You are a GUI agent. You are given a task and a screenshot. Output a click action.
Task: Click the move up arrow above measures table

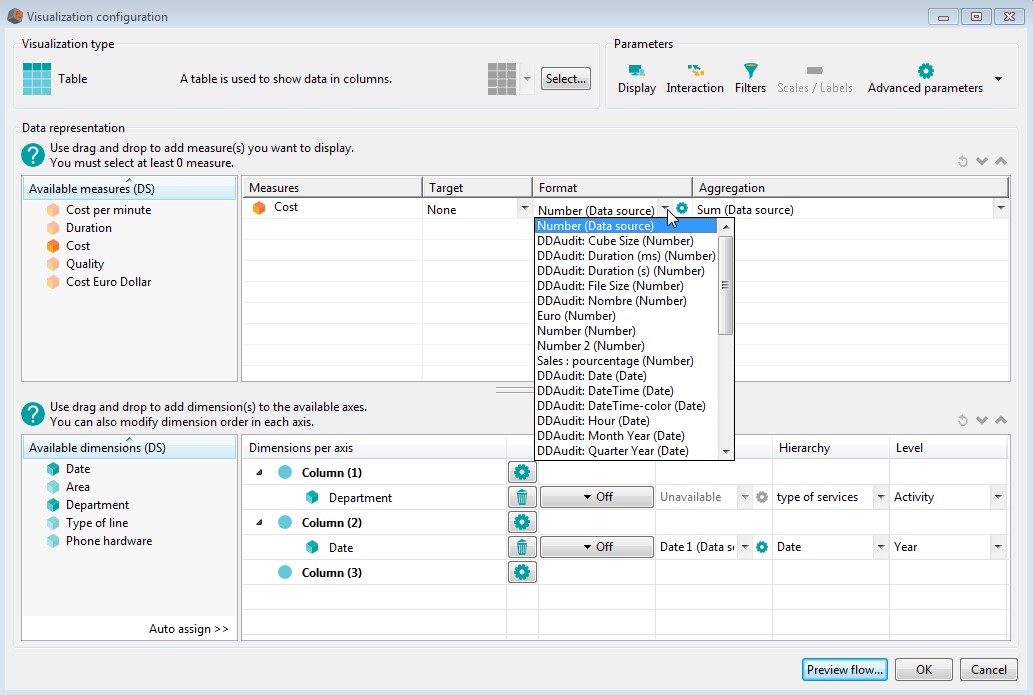pos(1001,161)
